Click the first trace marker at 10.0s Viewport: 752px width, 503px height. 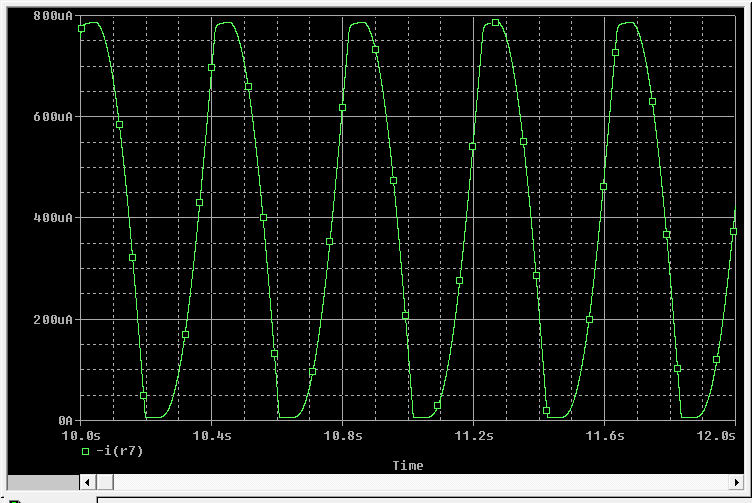coord(82,29)
